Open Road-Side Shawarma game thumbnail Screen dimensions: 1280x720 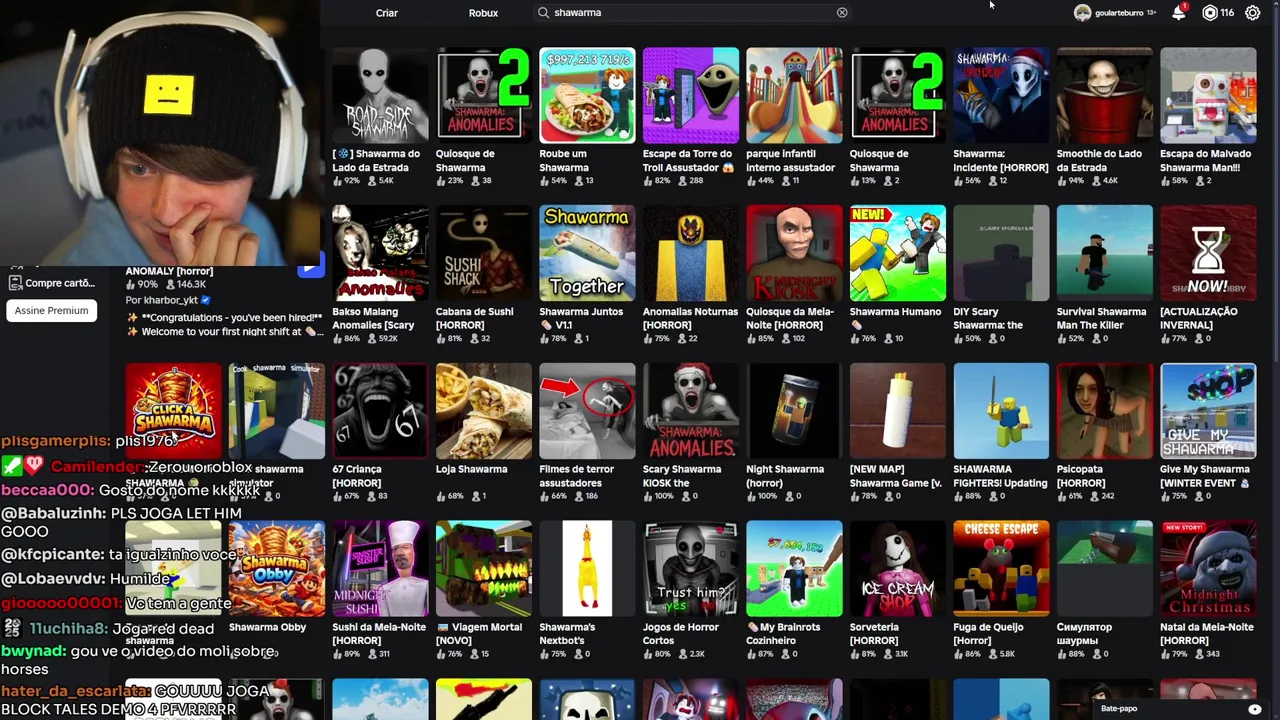(380, 95)
